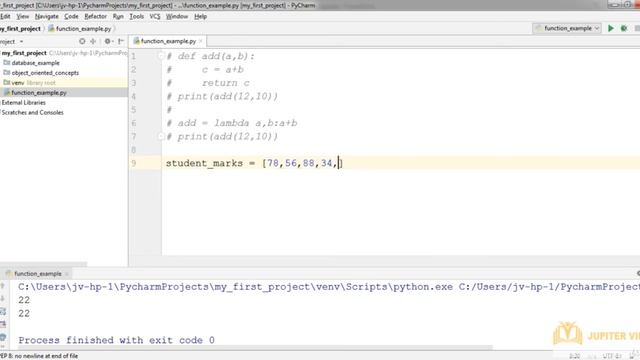The height and width of the screenshot is (360, 640).
Task: Open the function_example run configuration dropdown
Action: tap(567, 28)
